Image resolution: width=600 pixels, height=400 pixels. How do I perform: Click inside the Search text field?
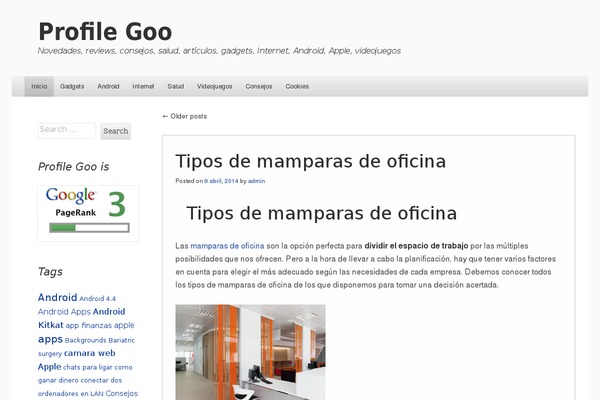(67, 131)
